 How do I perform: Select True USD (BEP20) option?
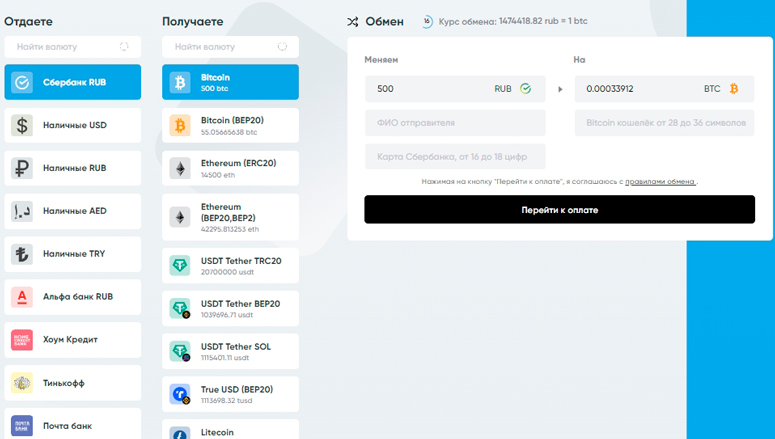(x=230, y=394)
